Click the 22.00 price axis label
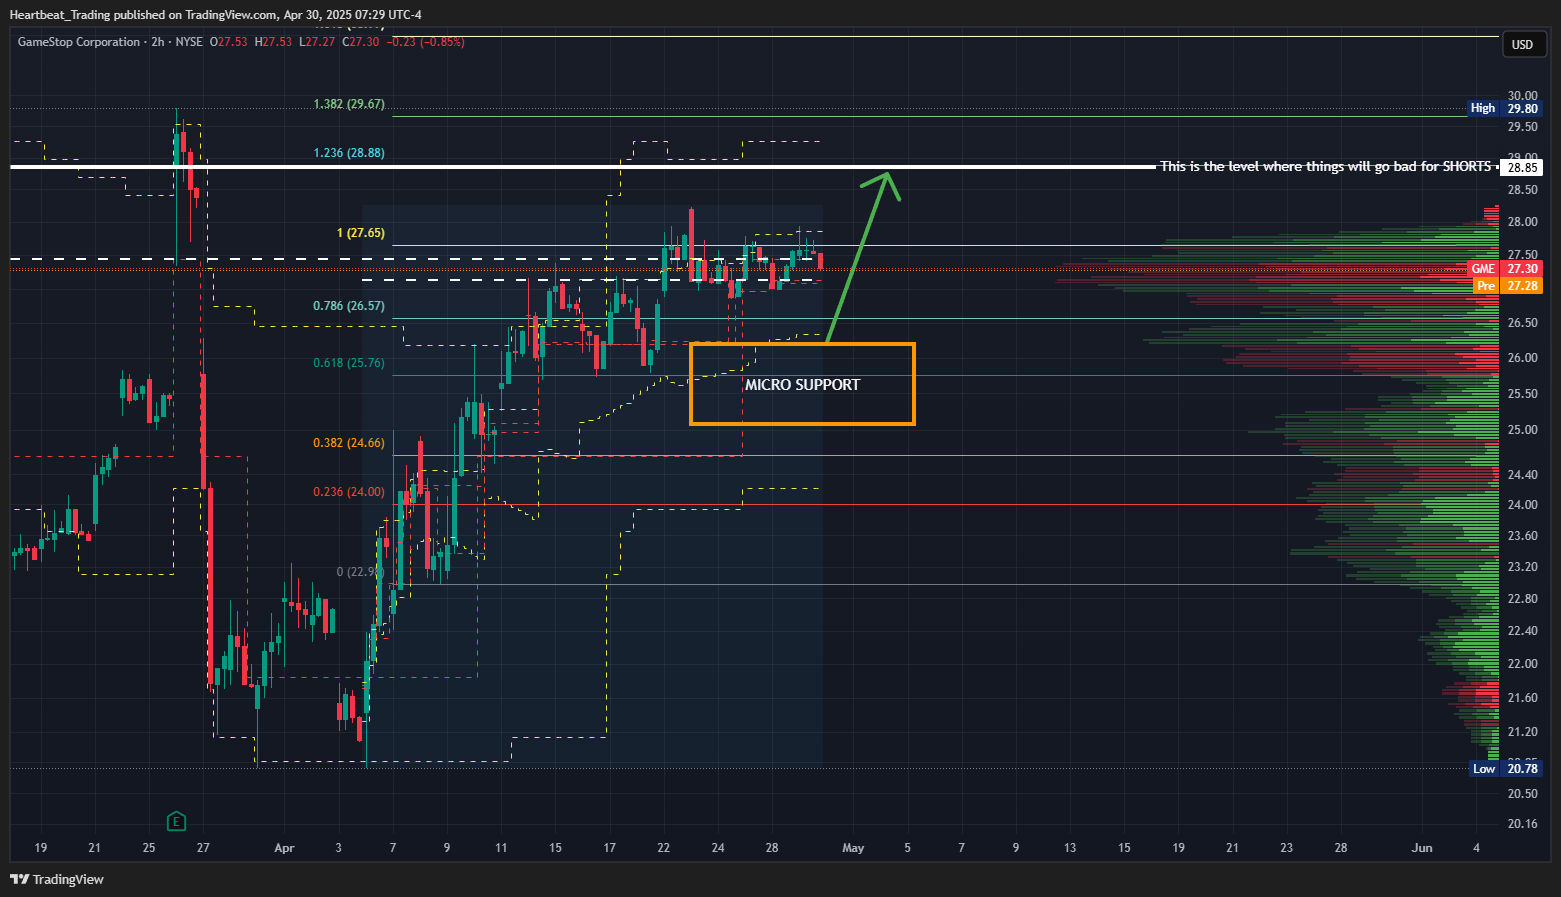 point(1523,664)
